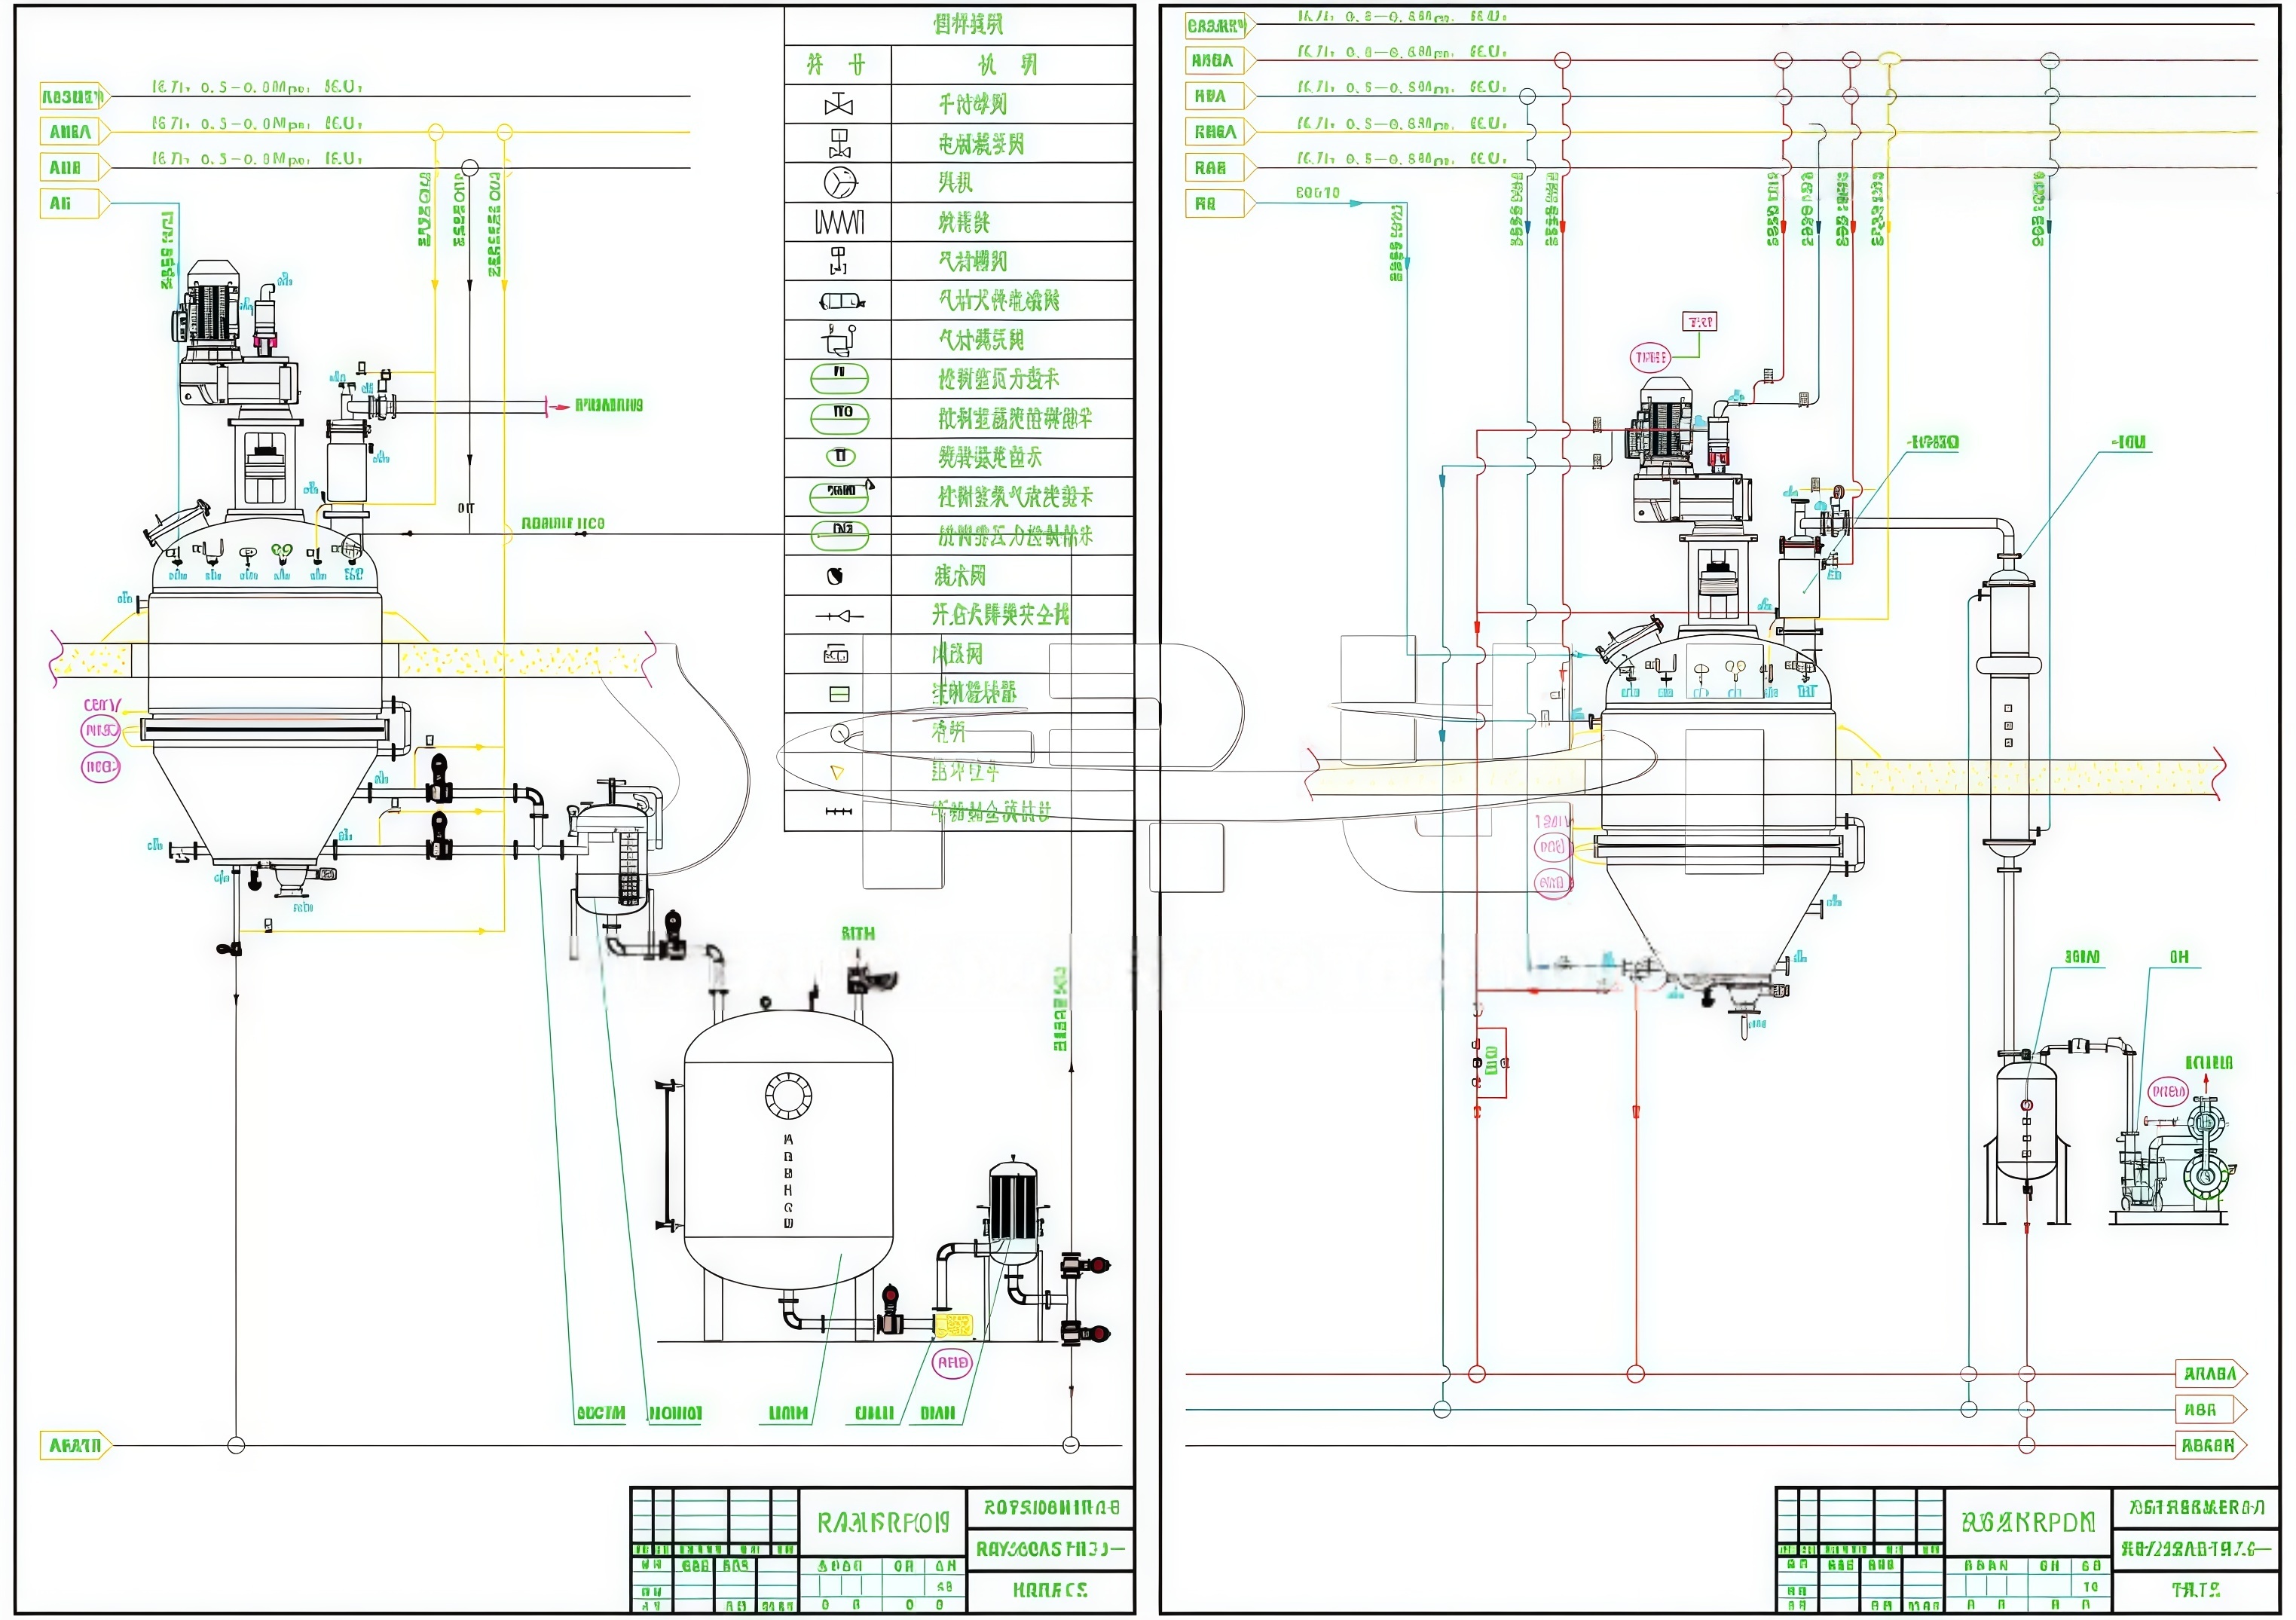
Task: Click the tick-marked line symbol in legend's last row
Action: click(x=838, y=812)
